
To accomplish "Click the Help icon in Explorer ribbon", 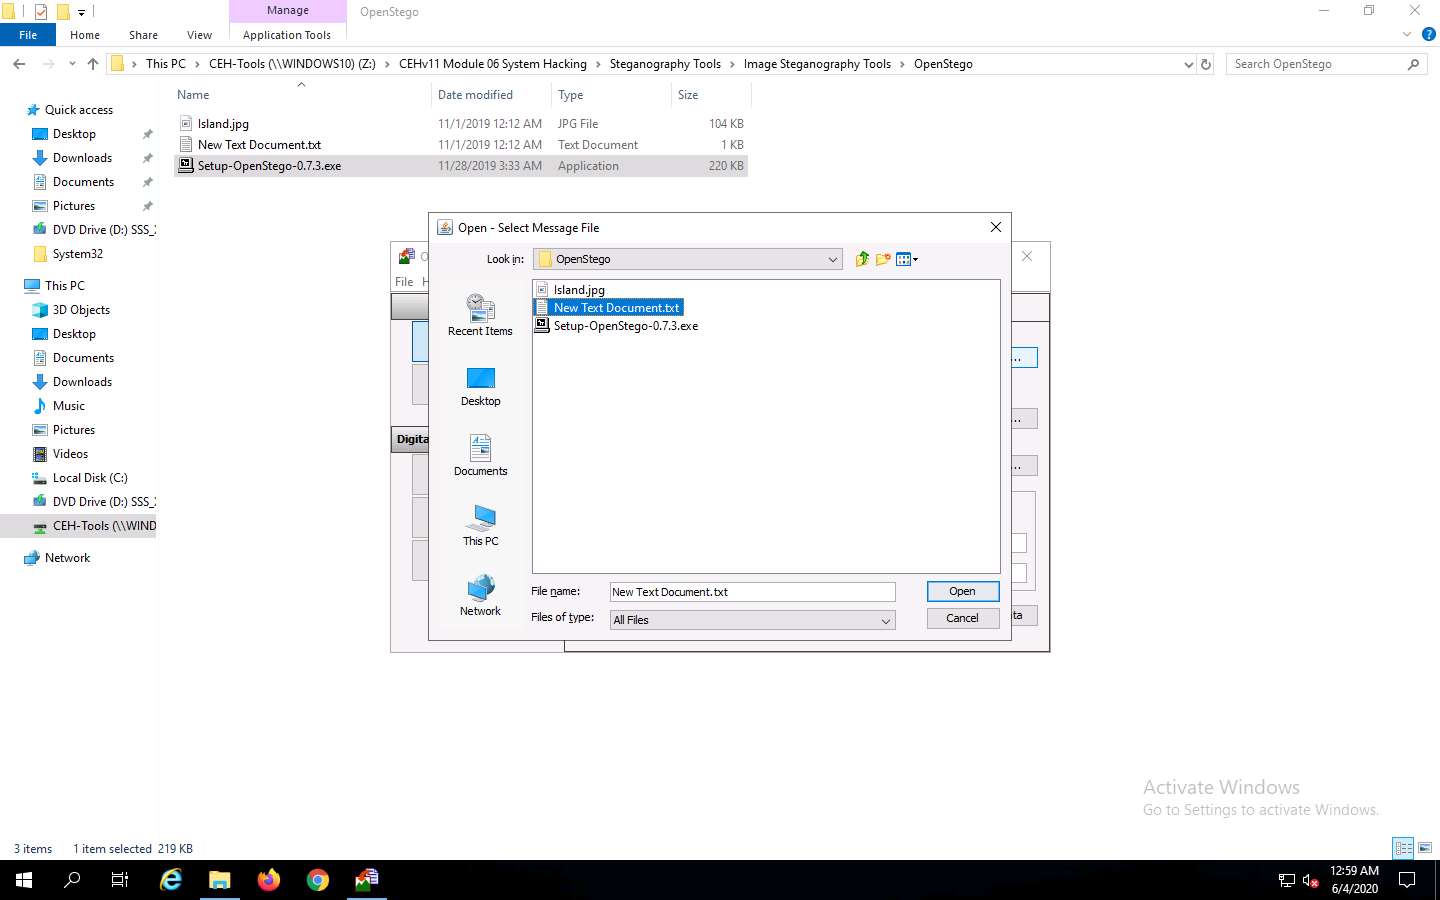I will pos(1429,35).
